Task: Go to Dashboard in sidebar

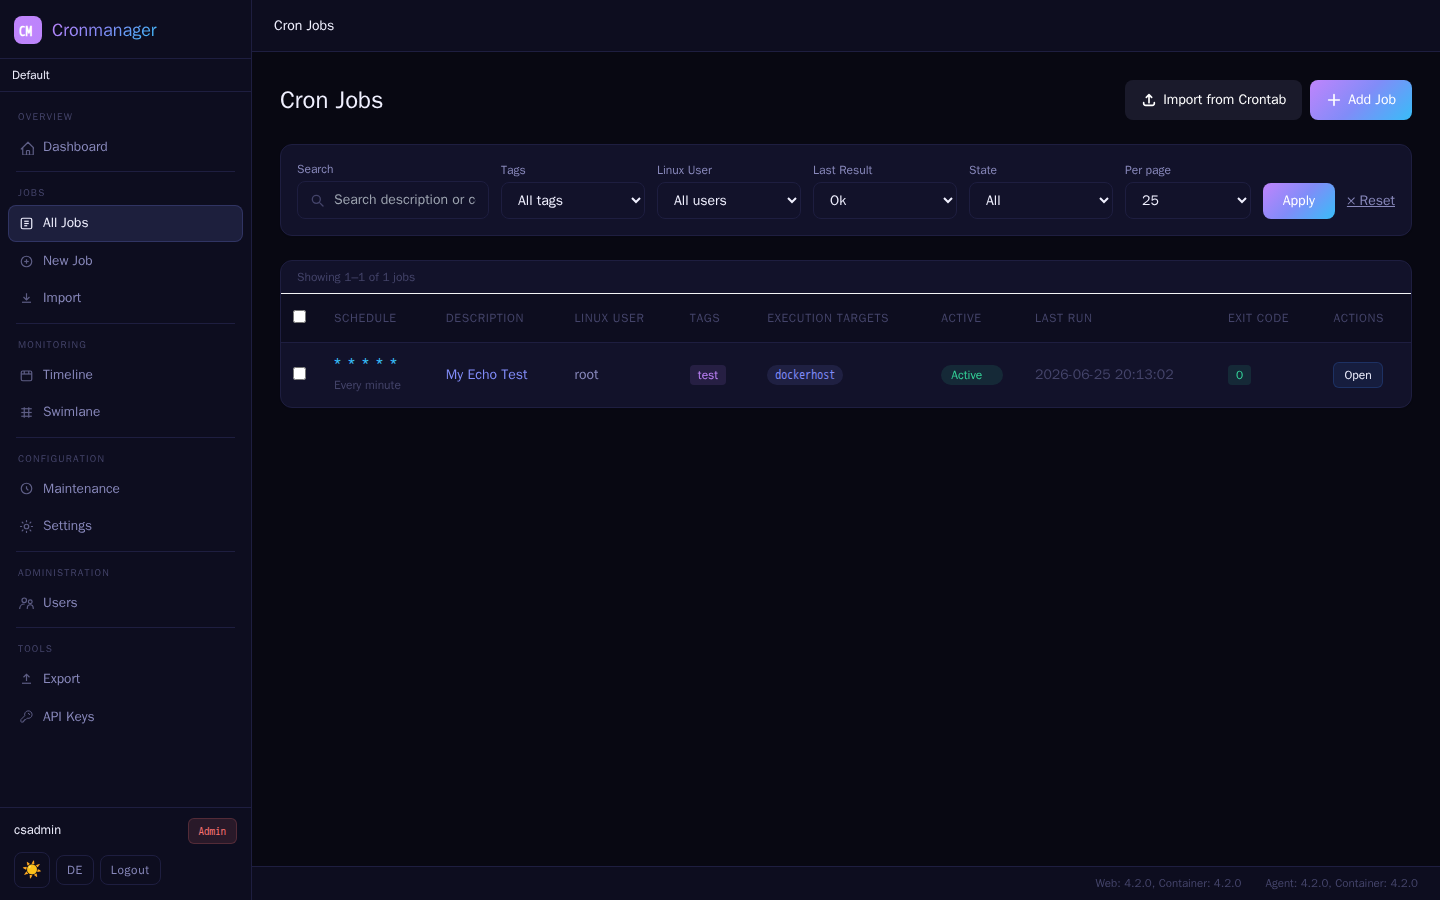Action: coord(125,147)
